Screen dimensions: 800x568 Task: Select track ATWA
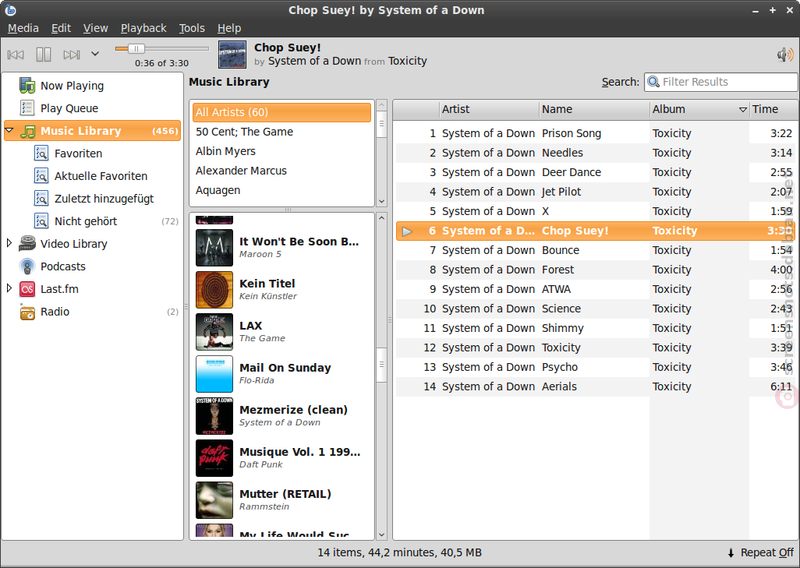pyautogui.click(x=595, y=289)
